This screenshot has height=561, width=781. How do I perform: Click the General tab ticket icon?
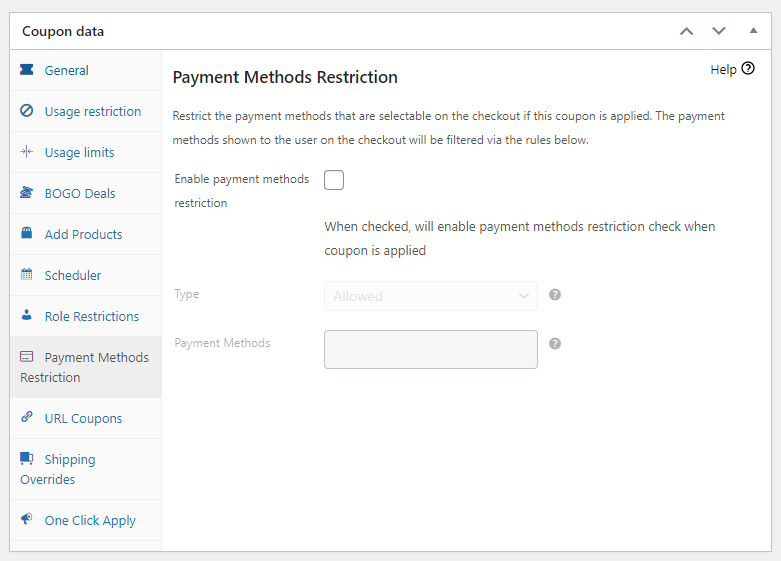[27, 70]
